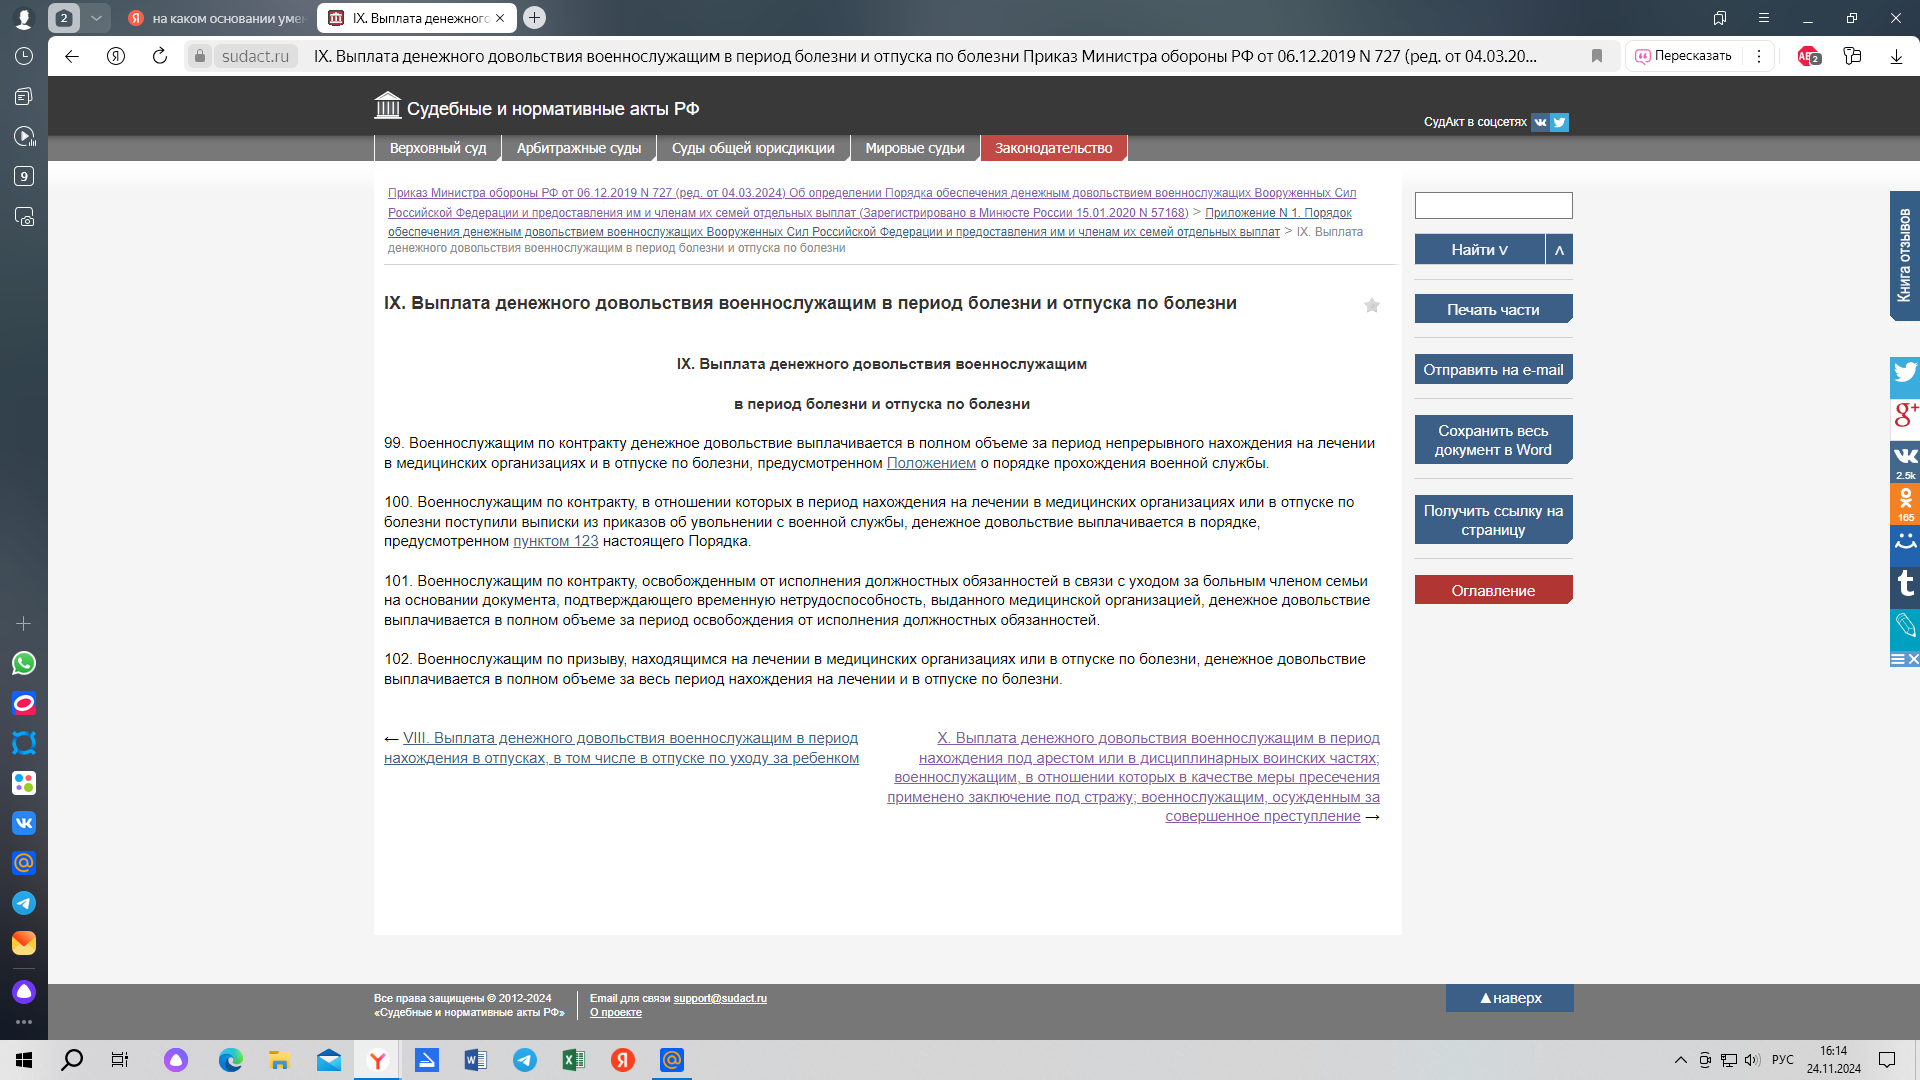
Task: Click the site search input field
Action: [1493, 205]
